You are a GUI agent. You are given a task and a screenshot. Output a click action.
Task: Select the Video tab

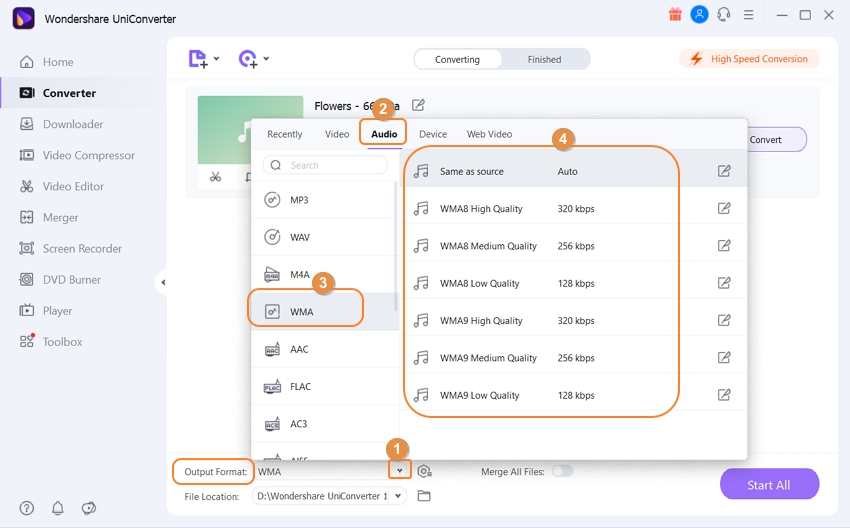click(x=337, y=134)
